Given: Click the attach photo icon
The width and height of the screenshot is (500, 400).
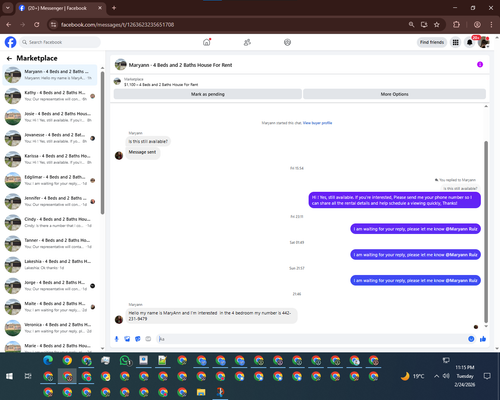Looking at the screenshot, I should [x=127, y=339].
